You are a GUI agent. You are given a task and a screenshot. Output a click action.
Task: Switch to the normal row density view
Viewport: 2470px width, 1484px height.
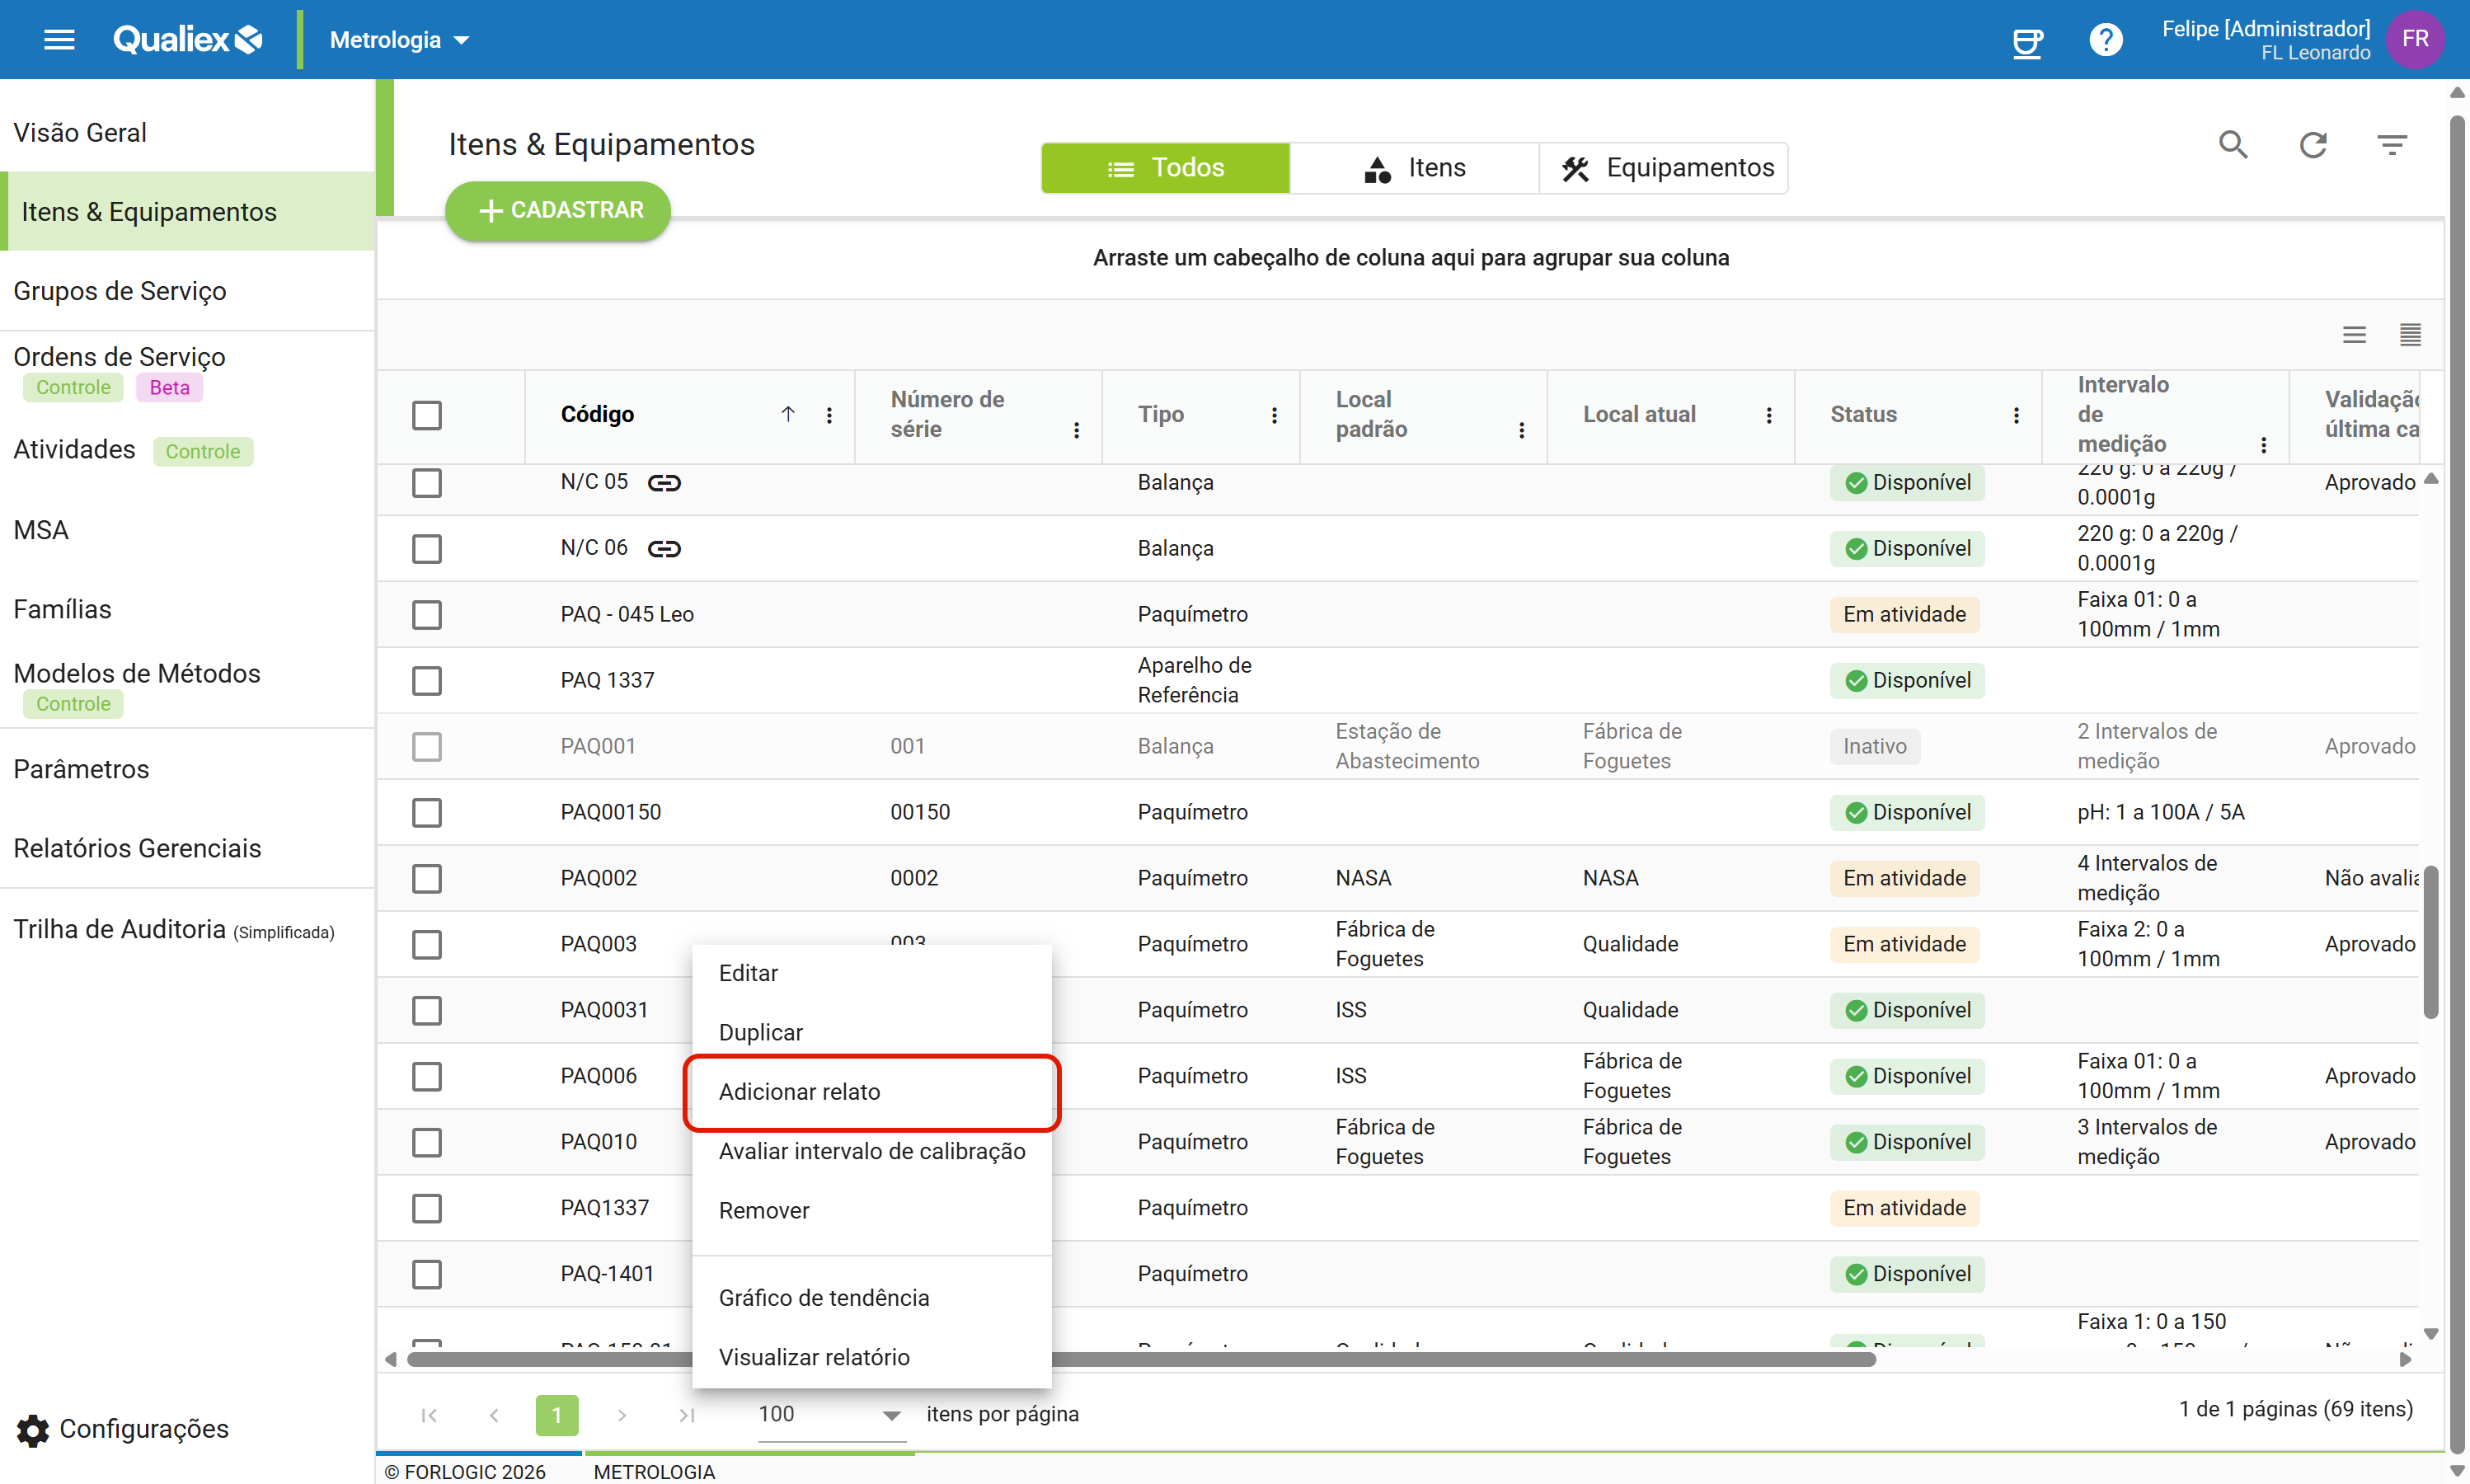click(x=2354, y=335)
